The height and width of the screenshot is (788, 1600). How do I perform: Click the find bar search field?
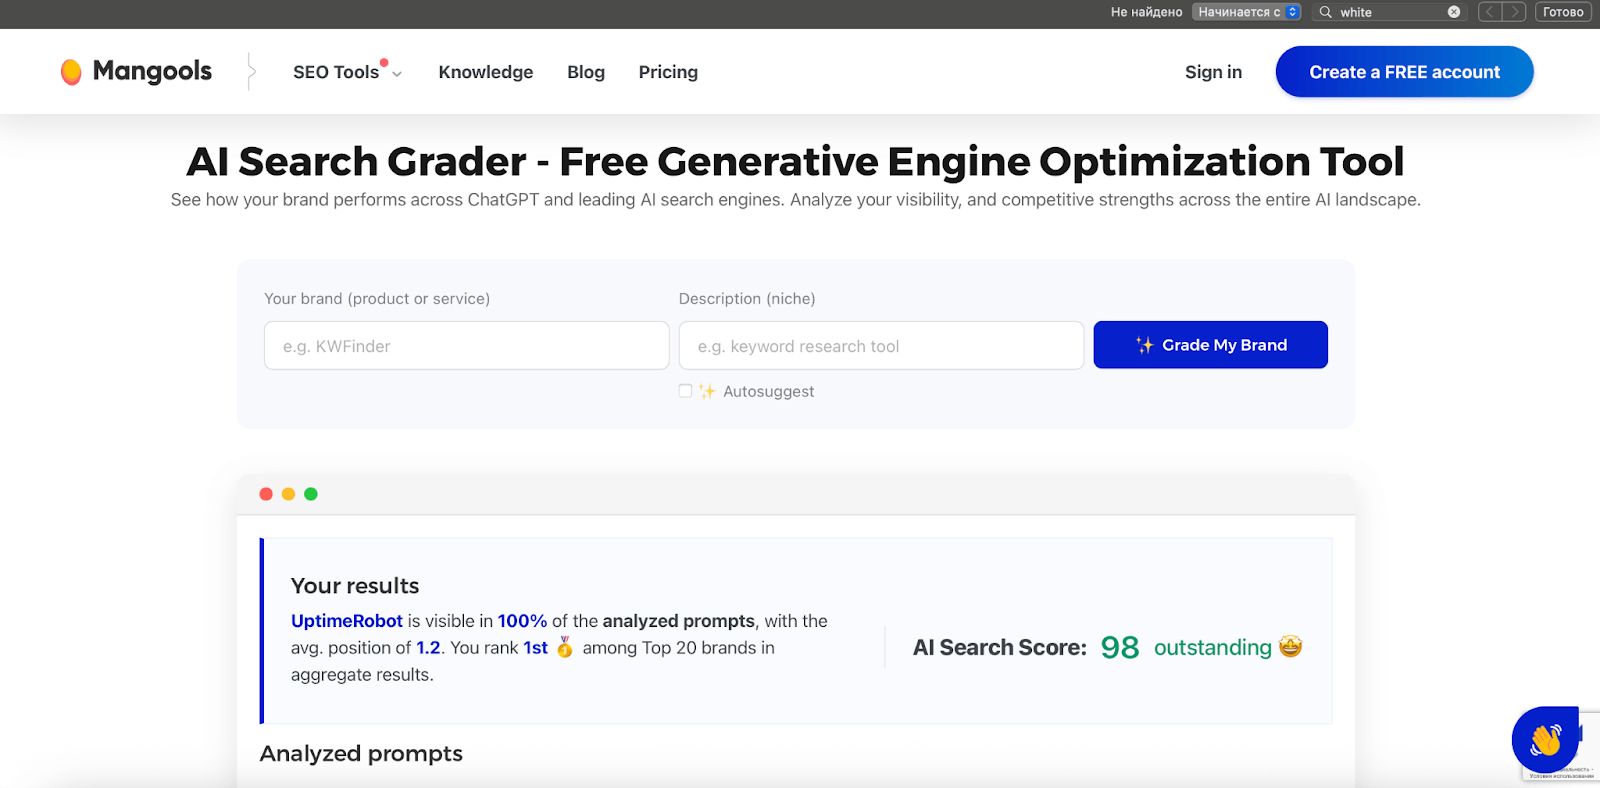tap(1390, 12)
